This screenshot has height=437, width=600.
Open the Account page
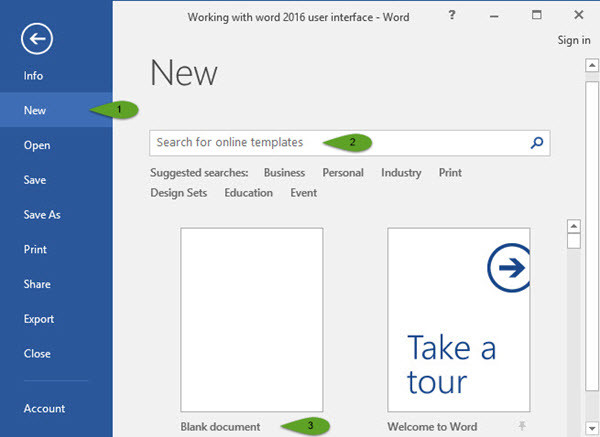coord(44,408)
